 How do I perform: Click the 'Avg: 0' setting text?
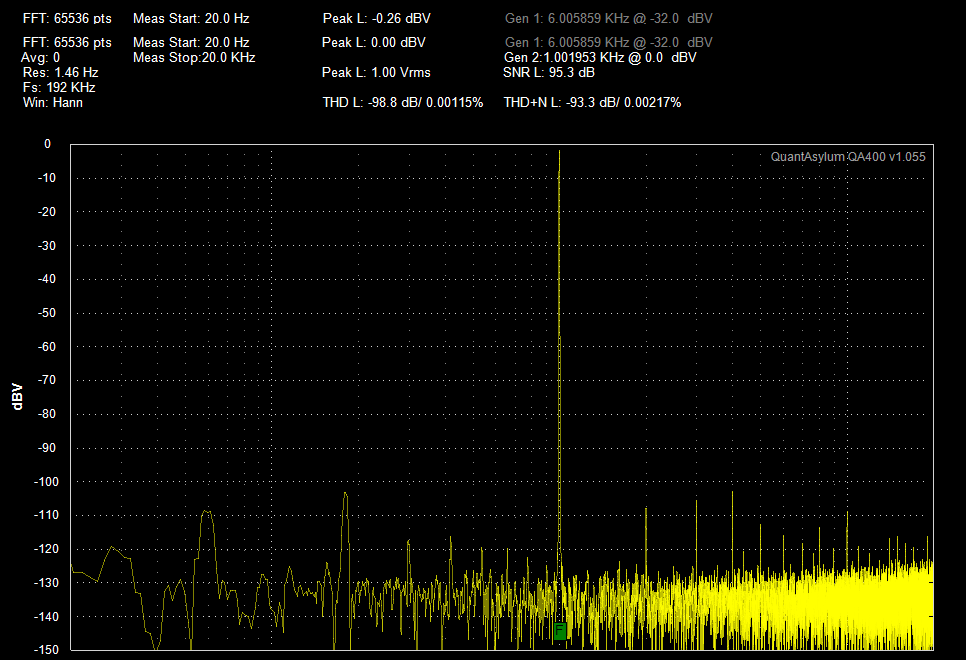coord(41,58)
